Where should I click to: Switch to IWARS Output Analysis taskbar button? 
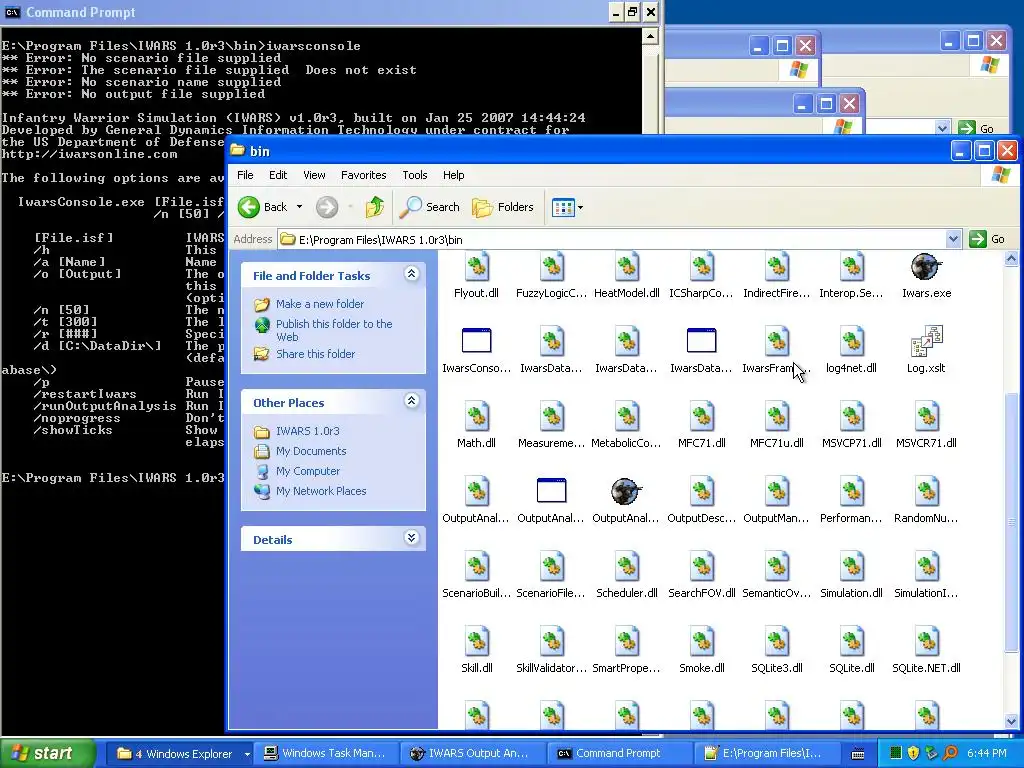(x=472, y=754)
